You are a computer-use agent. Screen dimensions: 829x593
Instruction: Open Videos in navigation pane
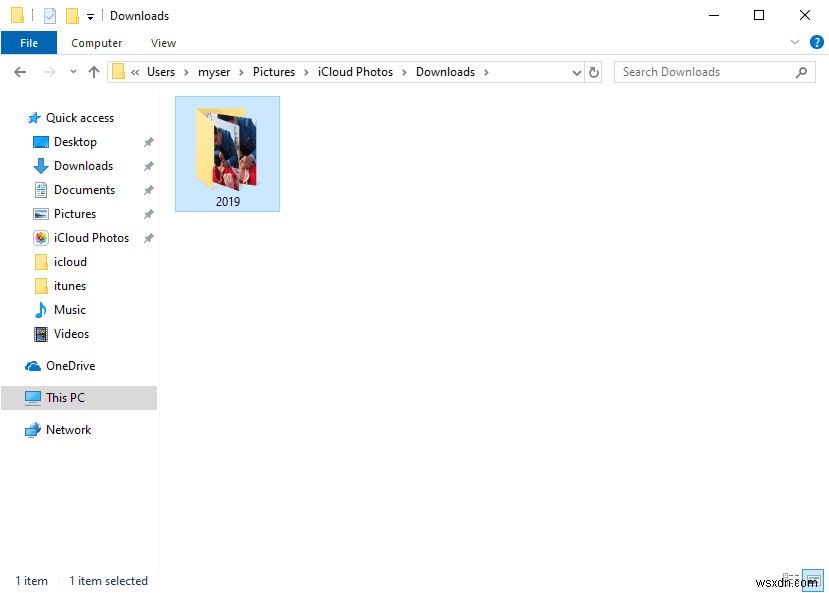(71, 334)
